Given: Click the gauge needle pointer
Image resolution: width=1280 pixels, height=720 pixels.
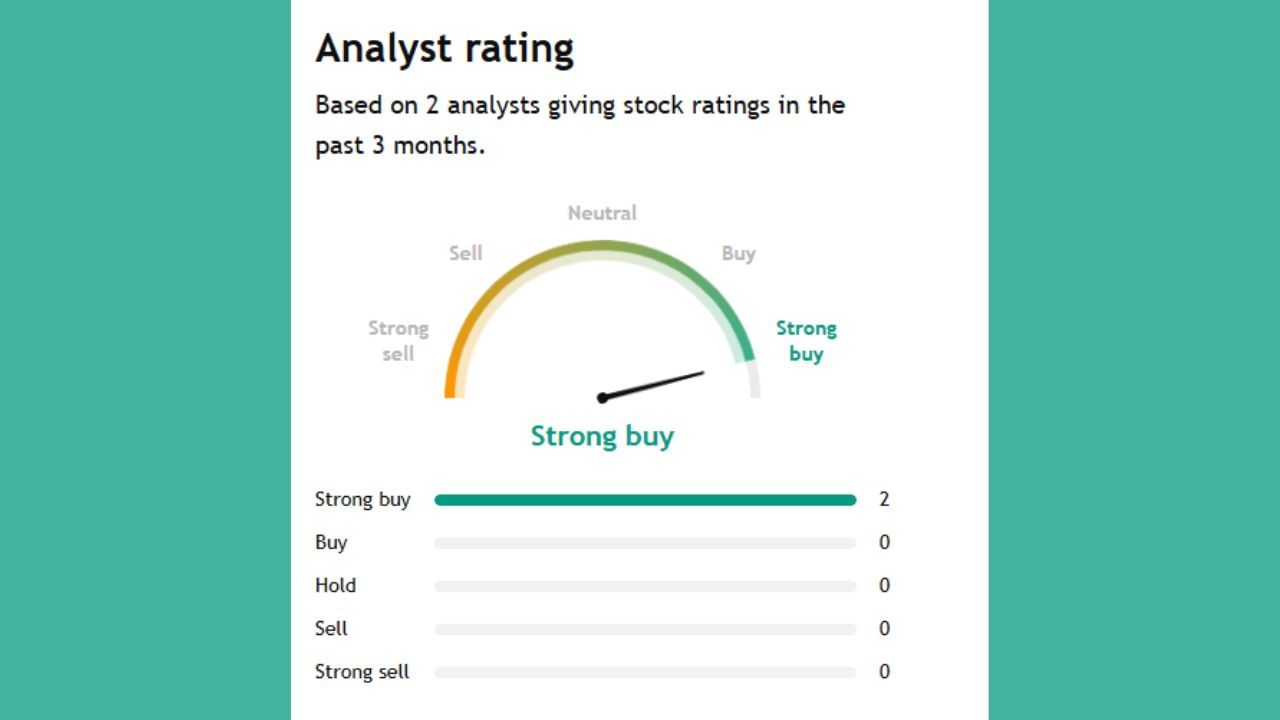Looking at the screenshot, I should (653, 385).
